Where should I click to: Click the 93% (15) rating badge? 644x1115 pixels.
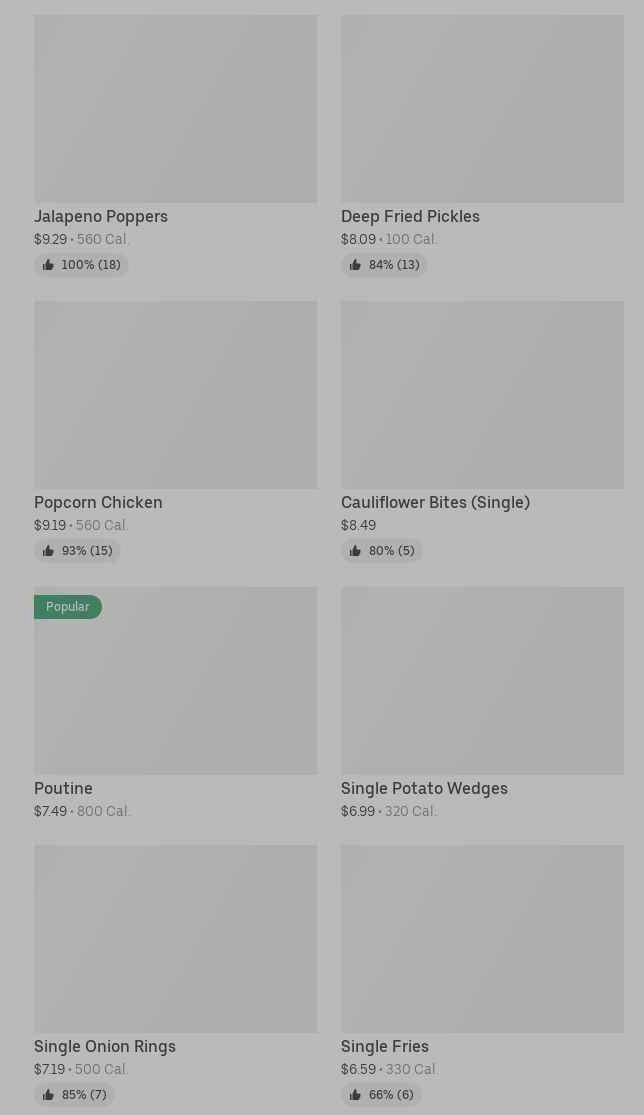click(x=78, y=551)
